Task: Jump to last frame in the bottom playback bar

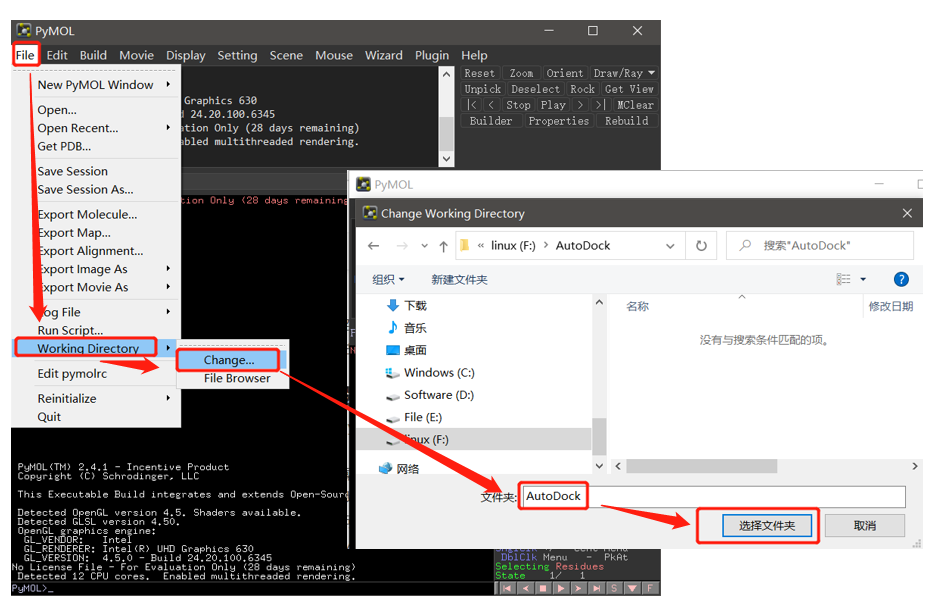Action: 596,589
